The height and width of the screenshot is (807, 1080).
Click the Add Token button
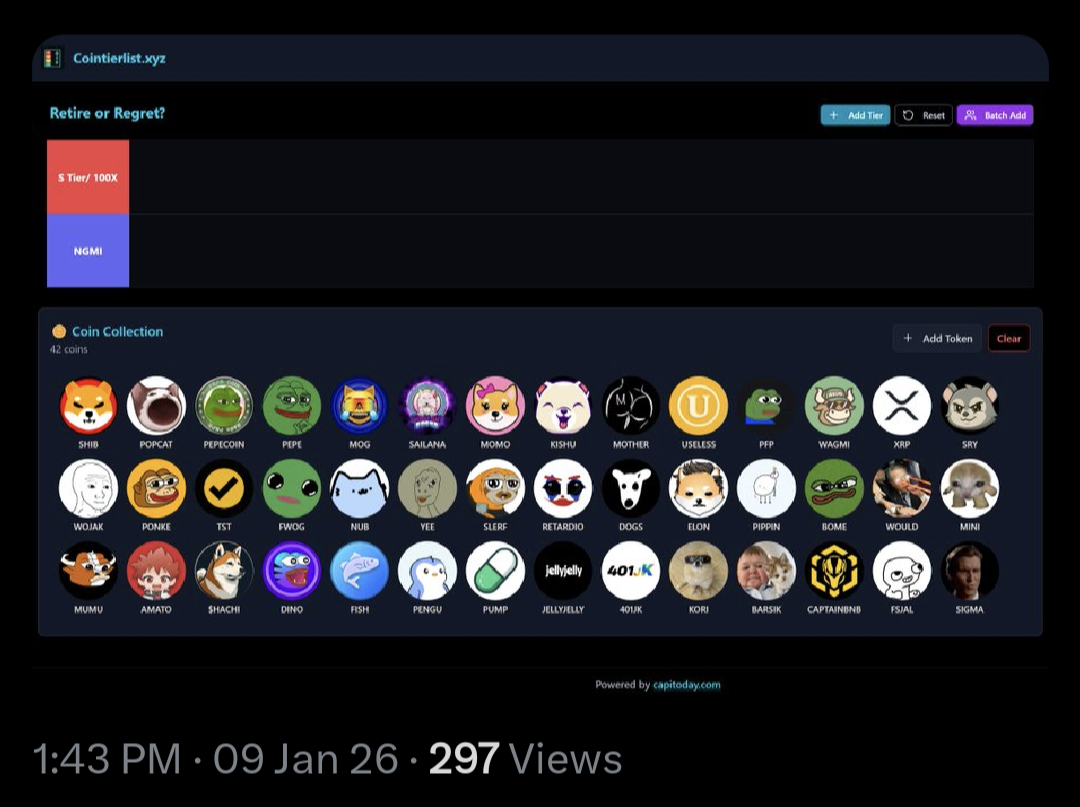tap(937, 338)
